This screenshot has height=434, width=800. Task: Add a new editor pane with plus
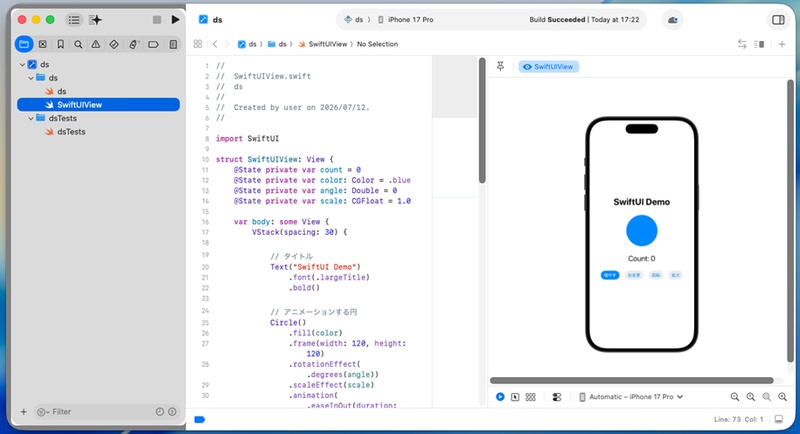click(x=782, y=44)
